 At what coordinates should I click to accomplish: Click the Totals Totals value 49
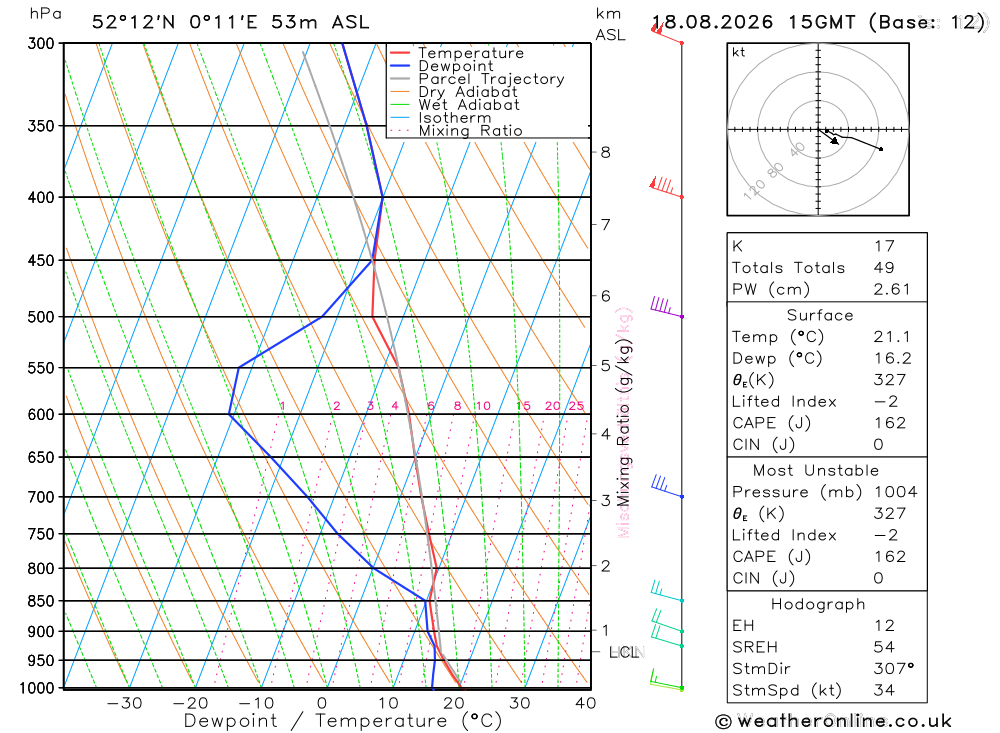884,268
